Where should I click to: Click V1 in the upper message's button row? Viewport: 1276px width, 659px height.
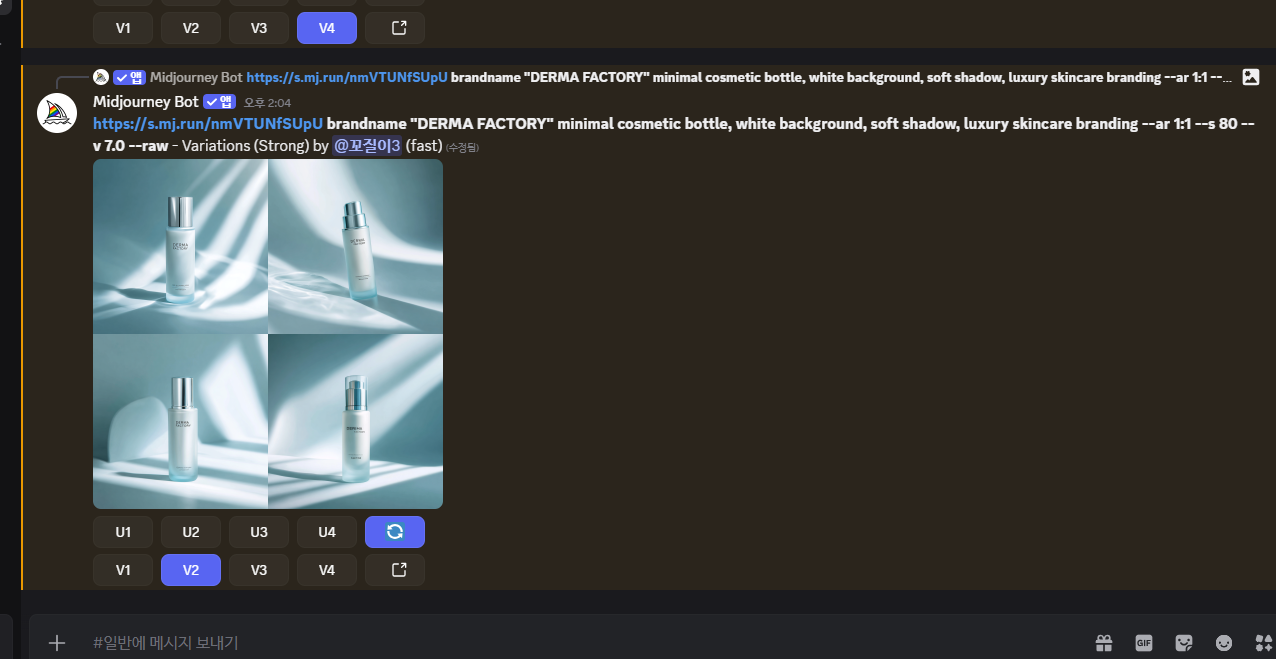pyautogui.click(x=123, y=28)
